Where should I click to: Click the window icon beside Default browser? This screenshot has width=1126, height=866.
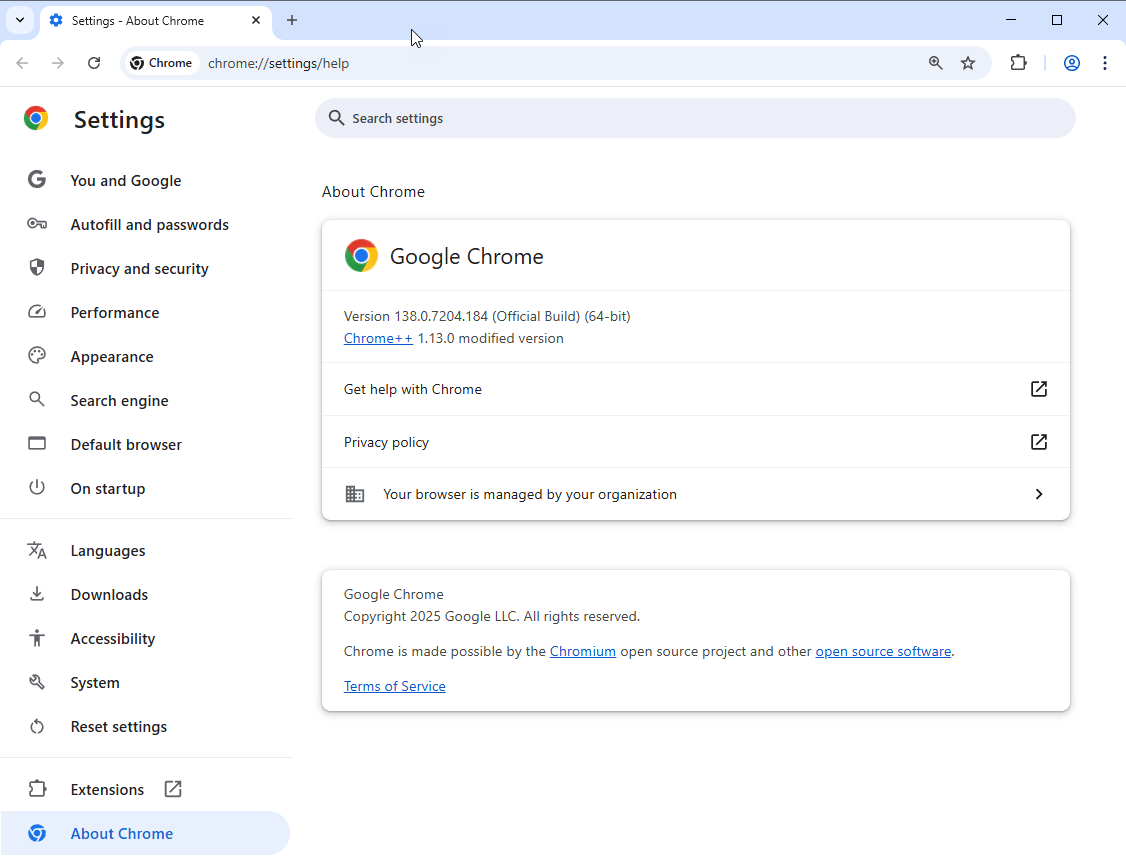[x=37, y=444]
